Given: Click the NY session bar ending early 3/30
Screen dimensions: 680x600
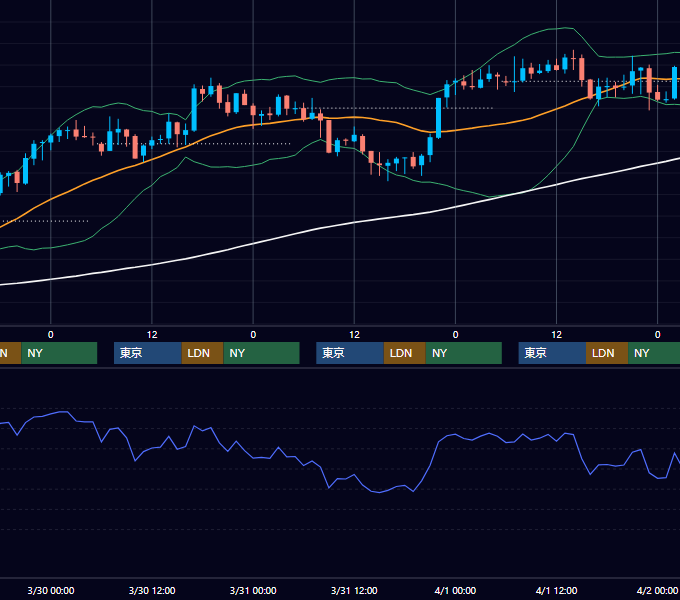Looking at the screenshot, I should (59, 353).
